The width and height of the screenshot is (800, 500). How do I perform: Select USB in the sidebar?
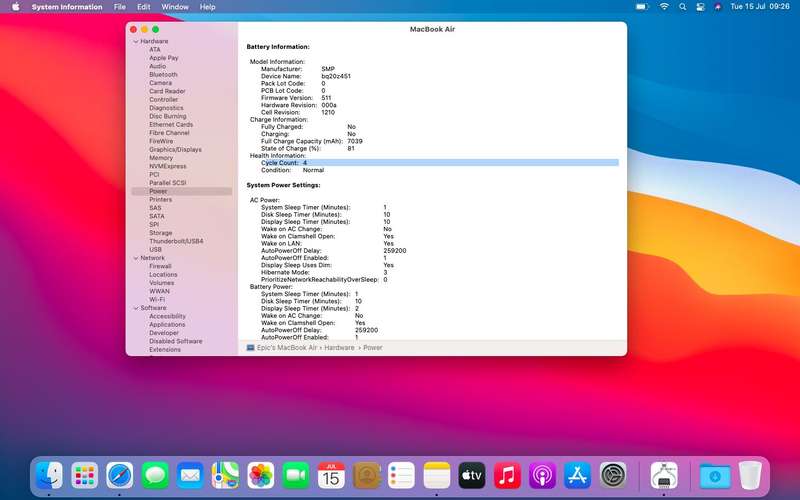point(155,249)
